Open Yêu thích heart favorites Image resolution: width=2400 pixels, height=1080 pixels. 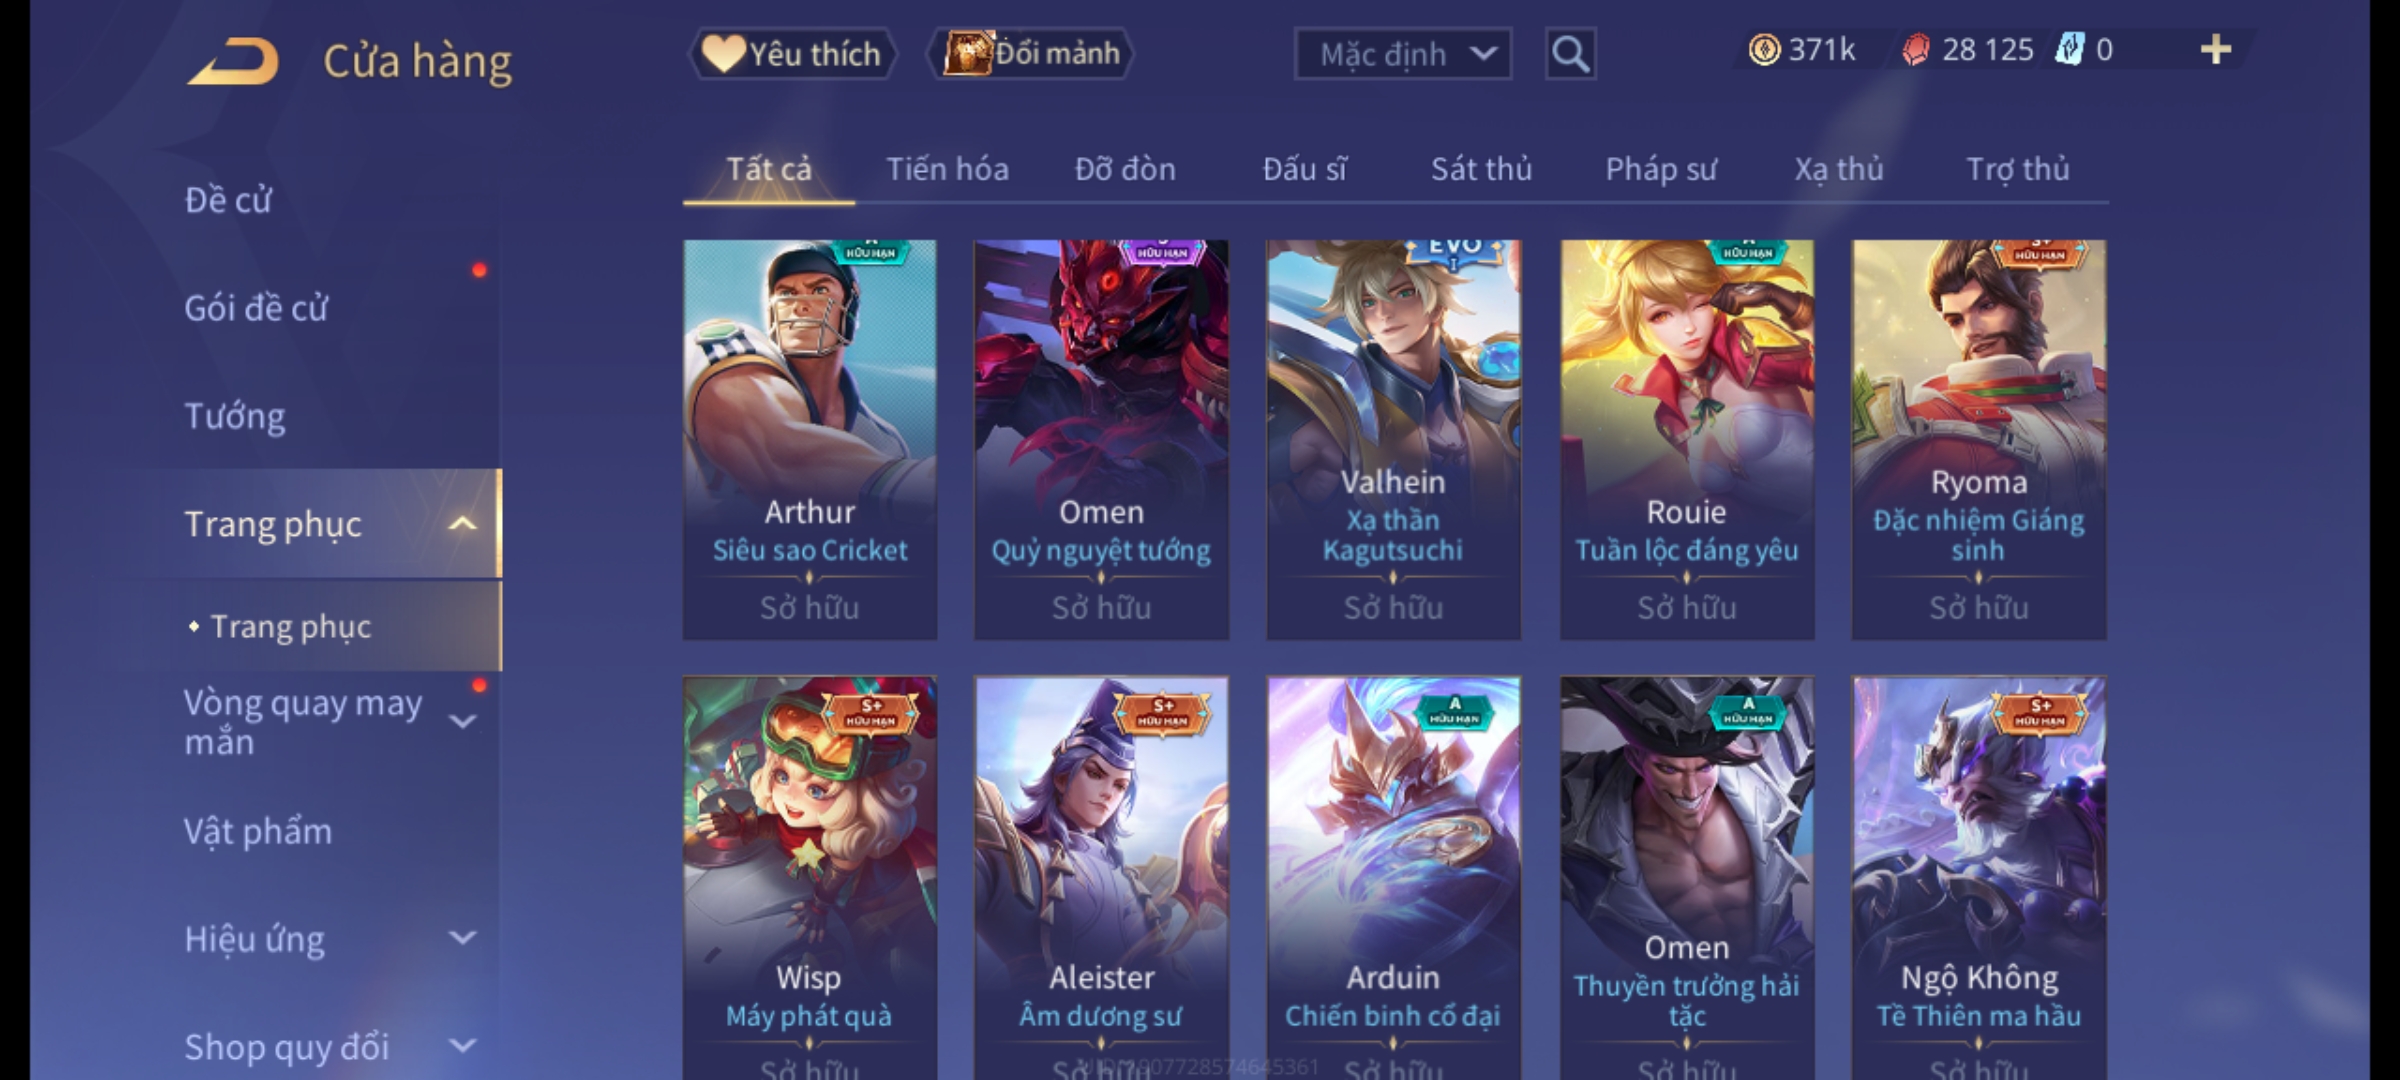[792, 54]
